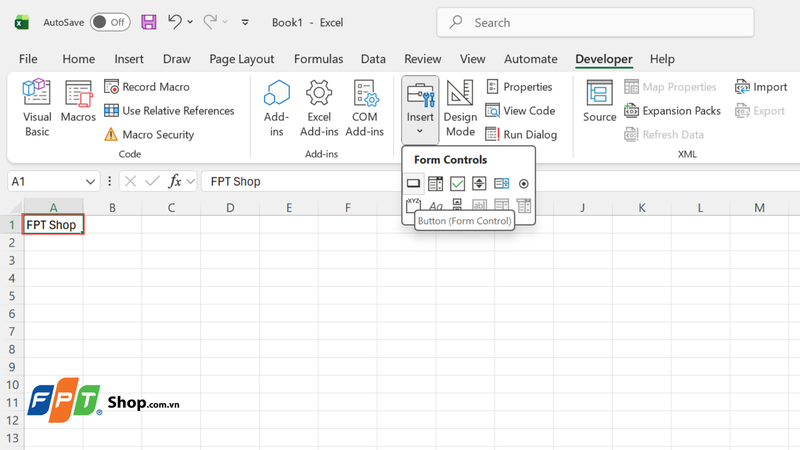Switch to the Insert ribbon tab
Image resolution: width=800 pixels, height=450 pixels.
coord(129,59)
